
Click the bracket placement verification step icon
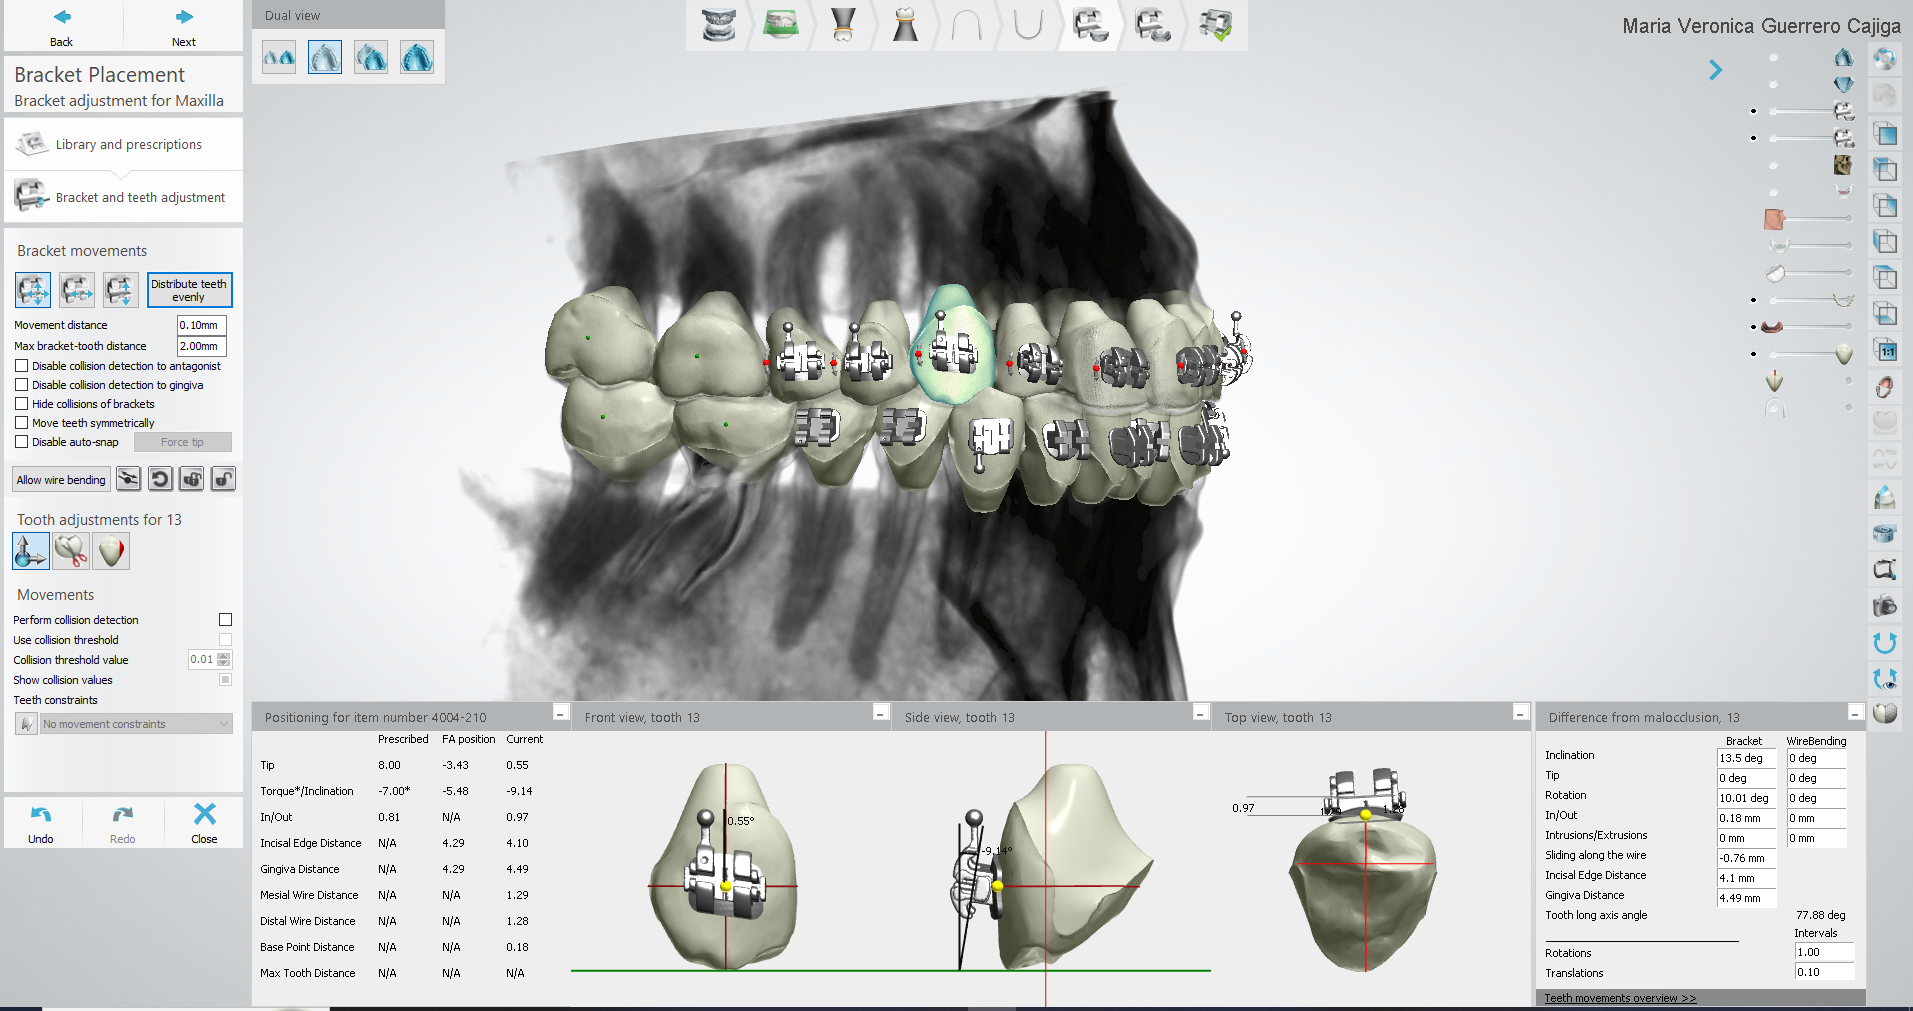[x=1215, y=25]
